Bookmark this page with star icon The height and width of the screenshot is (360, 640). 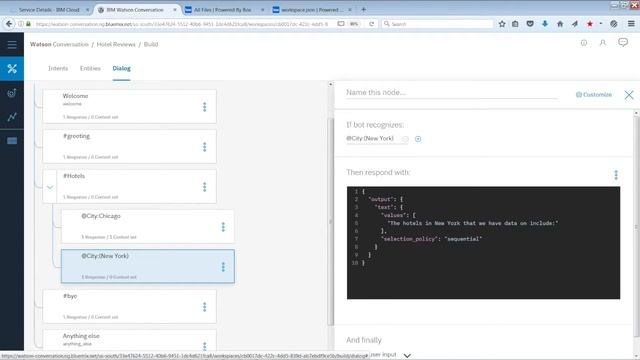click(x=502, y=24)
